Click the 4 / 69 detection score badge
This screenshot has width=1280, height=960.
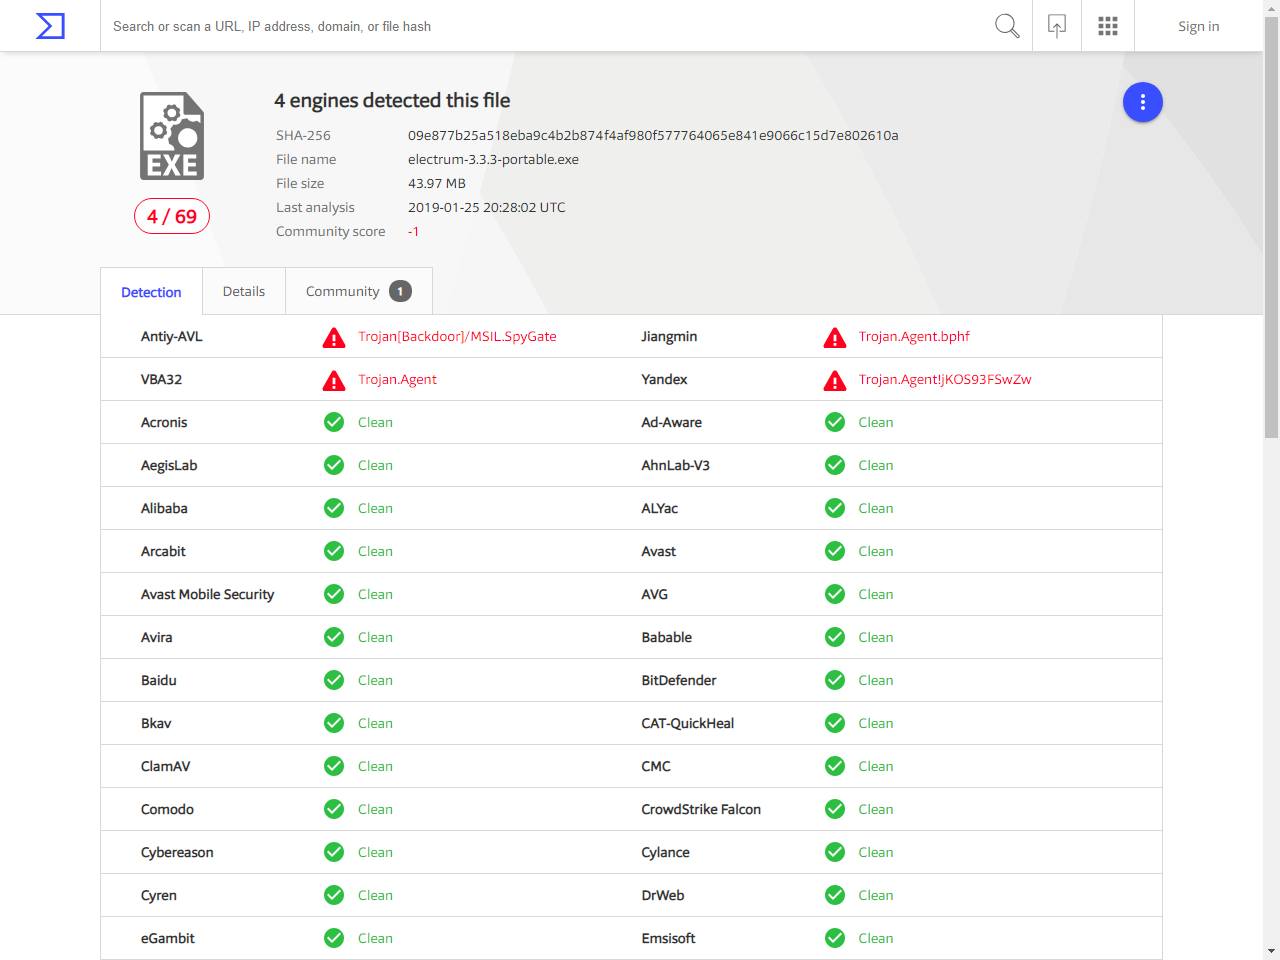click(172, 216)
